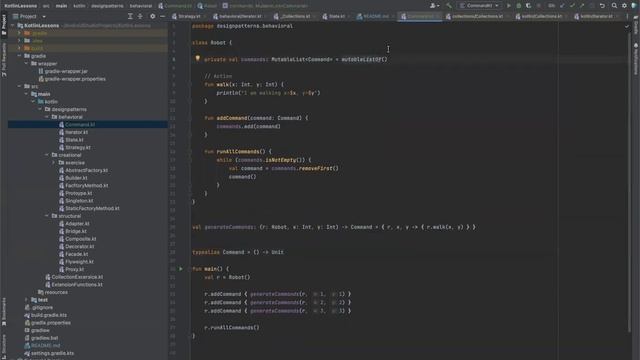Select build.gradle.kts in project tree
The image size is (640, 360).
[49, 315]
